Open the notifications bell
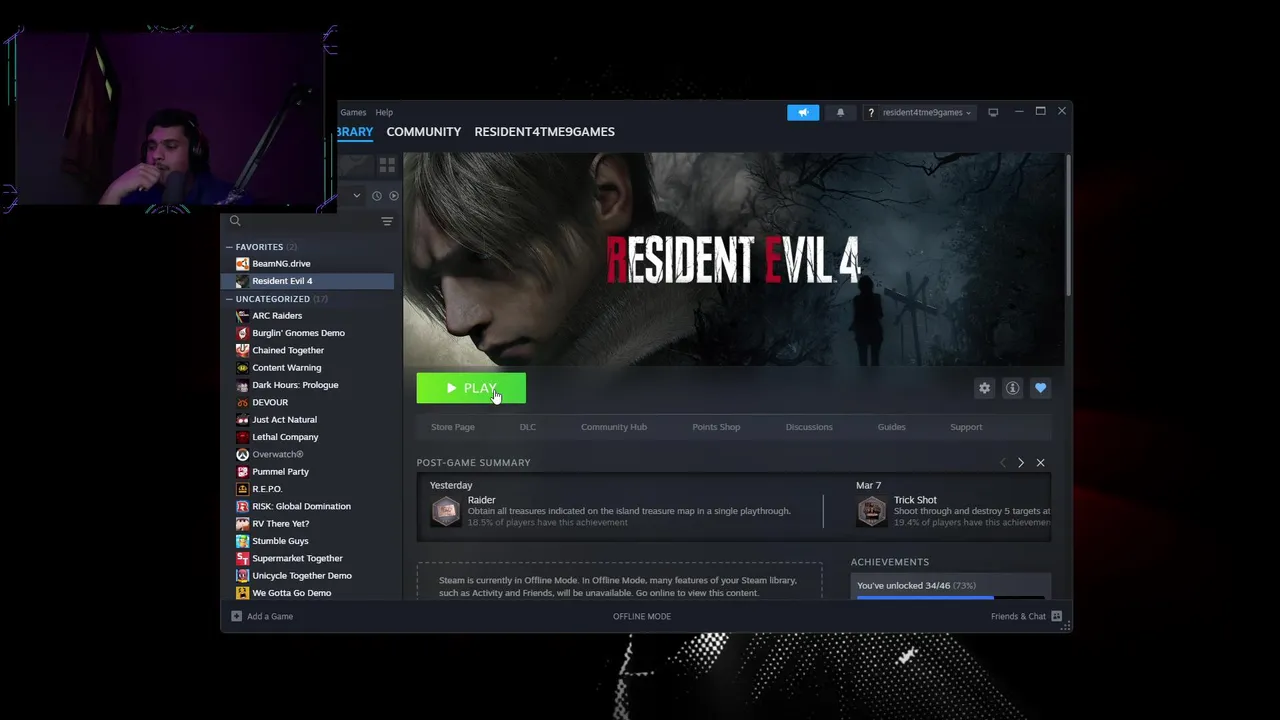This screenshot has height=720, width=1280. [x=840, y=112]
